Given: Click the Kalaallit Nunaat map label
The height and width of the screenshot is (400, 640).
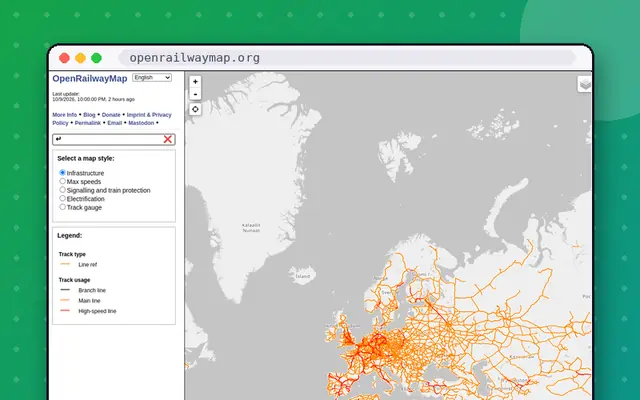Looking at the screenshot, I should click(251, 228).
